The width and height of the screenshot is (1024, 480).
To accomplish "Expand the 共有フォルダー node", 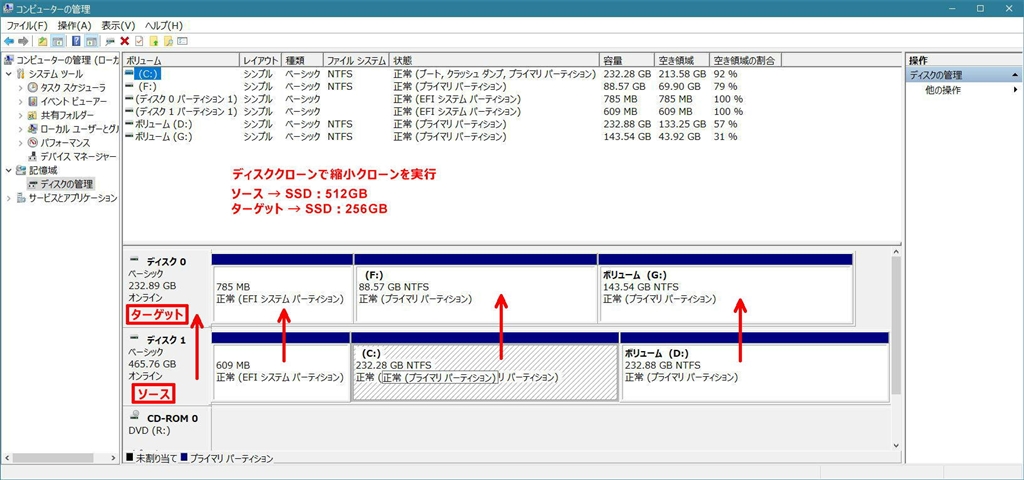I will [x=21, y=115].
